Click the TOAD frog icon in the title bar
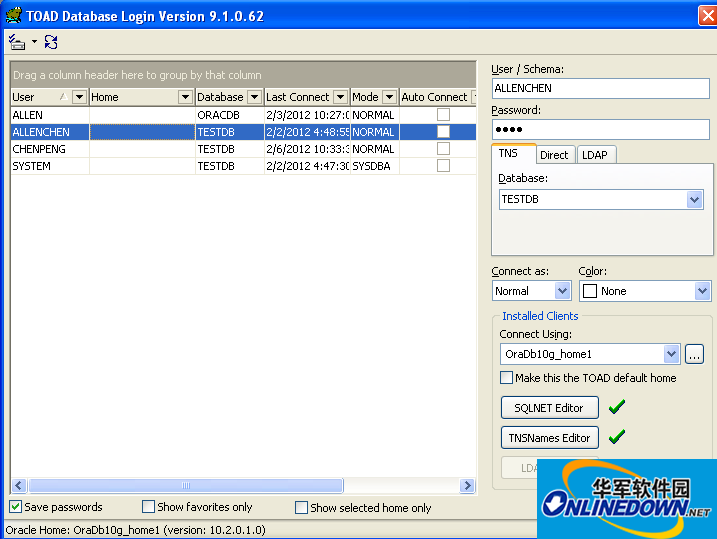Screen dimensions: 717x539 pyautogui.click(x=14, y=15)
